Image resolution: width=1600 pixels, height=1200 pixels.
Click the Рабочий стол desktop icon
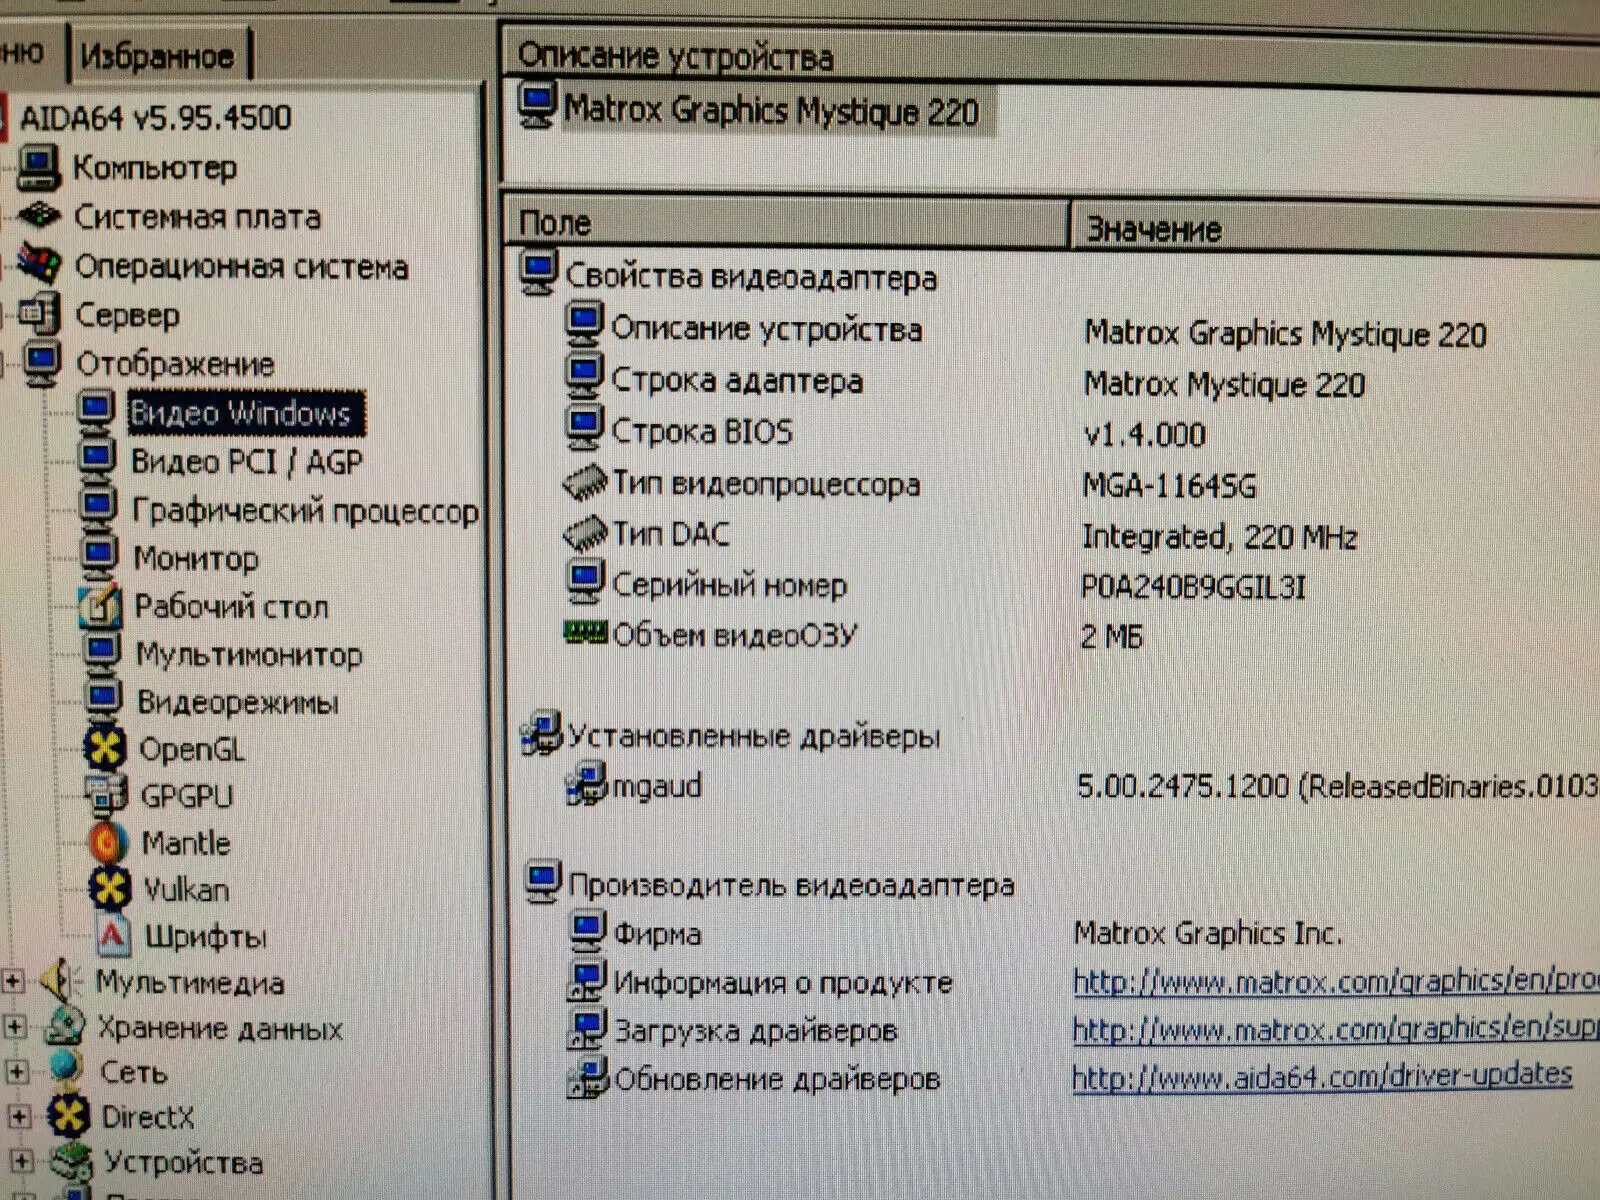point(100,605)
